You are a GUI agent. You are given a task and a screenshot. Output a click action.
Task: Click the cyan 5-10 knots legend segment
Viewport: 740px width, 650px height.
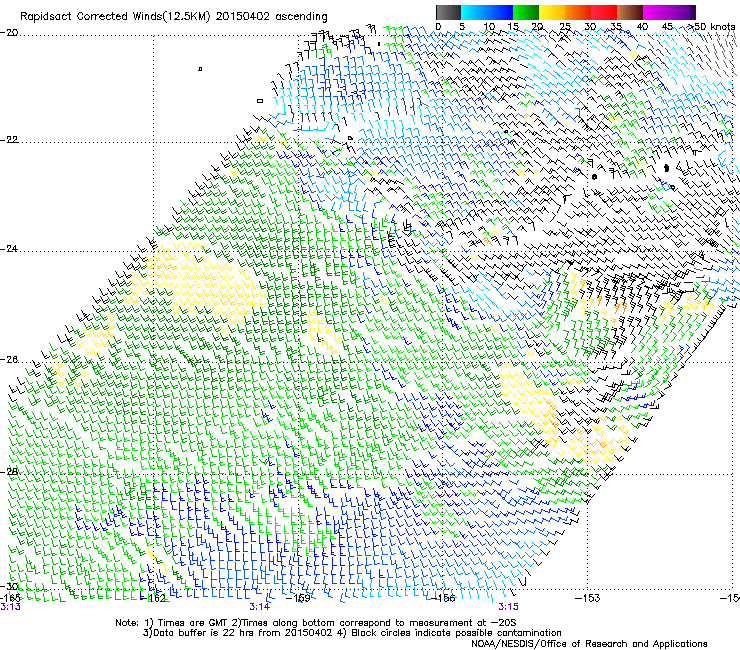point(474,12)
